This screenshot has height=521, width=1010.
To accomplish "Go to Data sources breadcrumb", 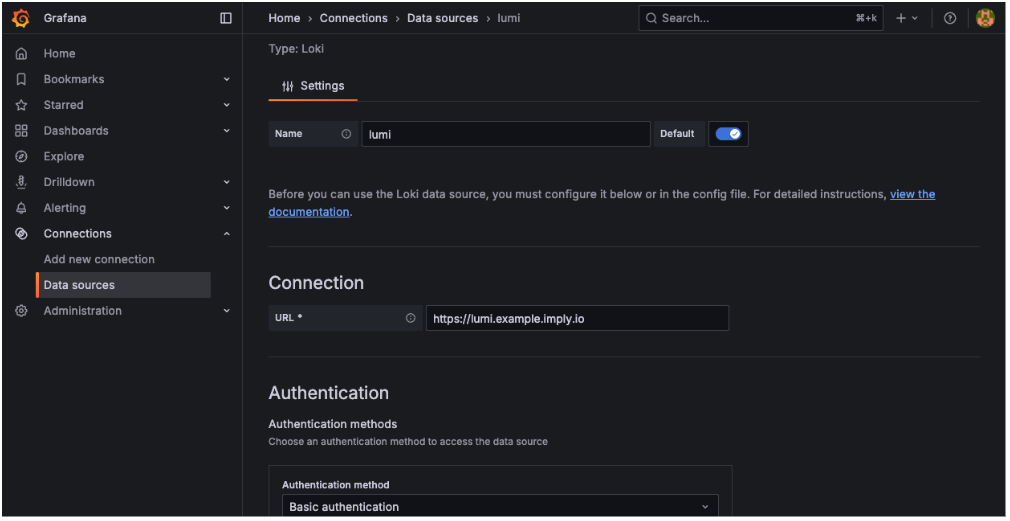I will [x=443, y=18].
